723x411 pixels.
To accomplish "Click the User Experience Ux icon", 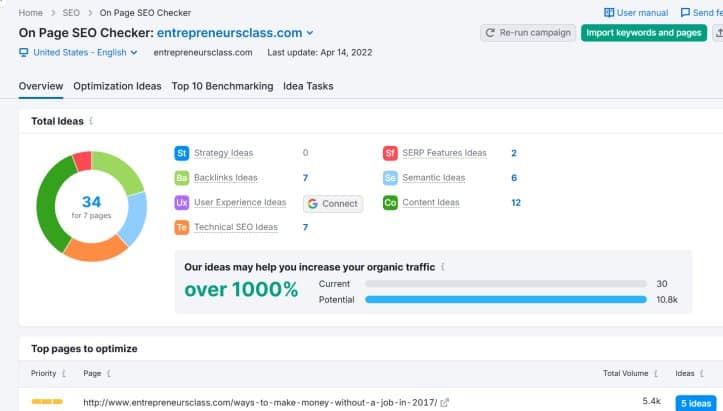I will point(182,203).
